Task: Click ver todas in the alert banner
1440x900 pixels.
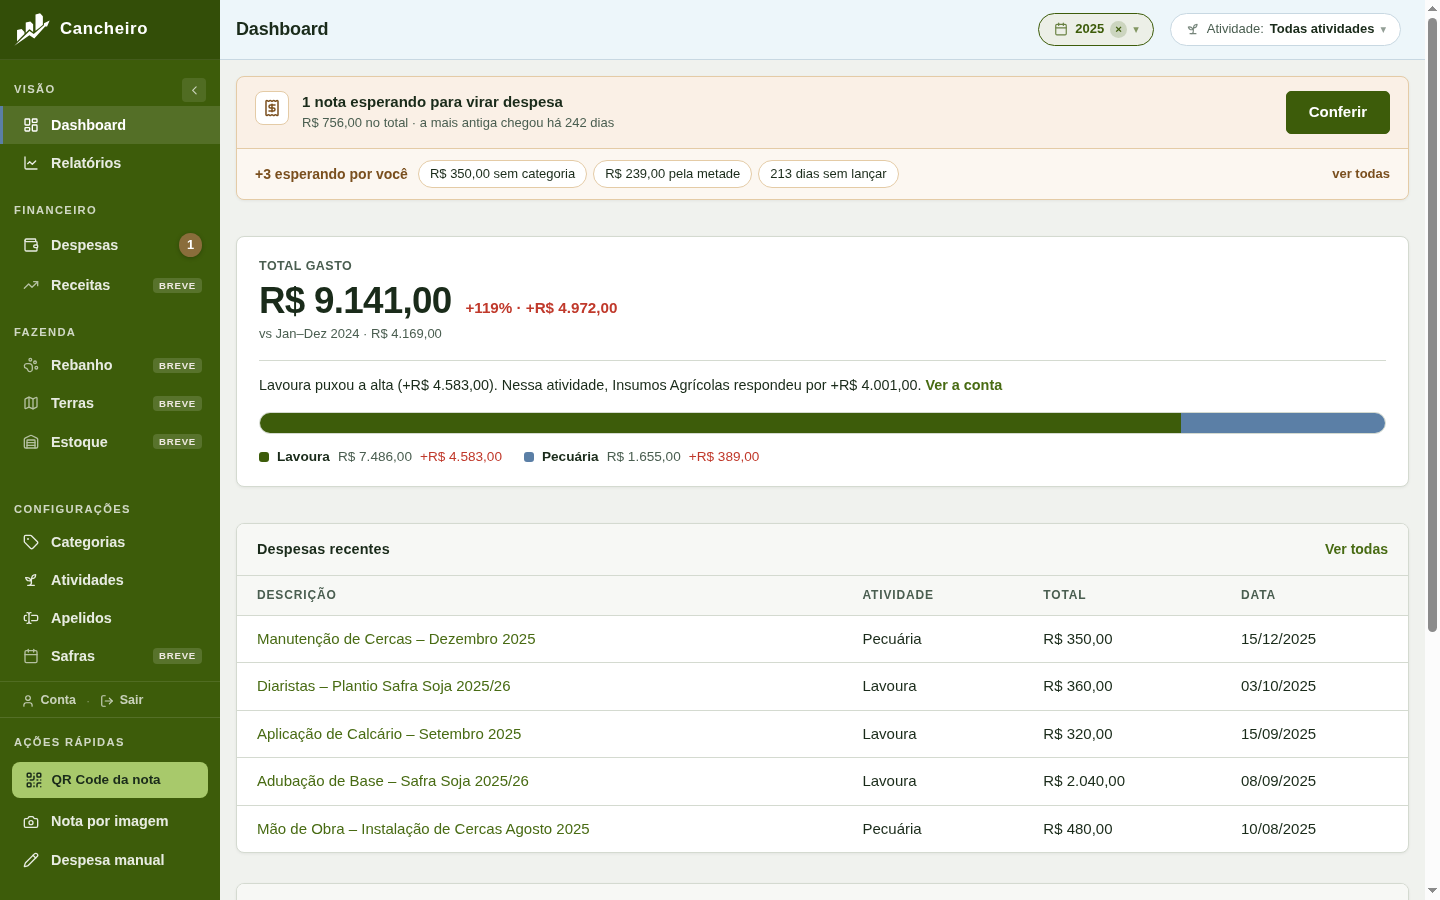Action: tap(1361, 174)
